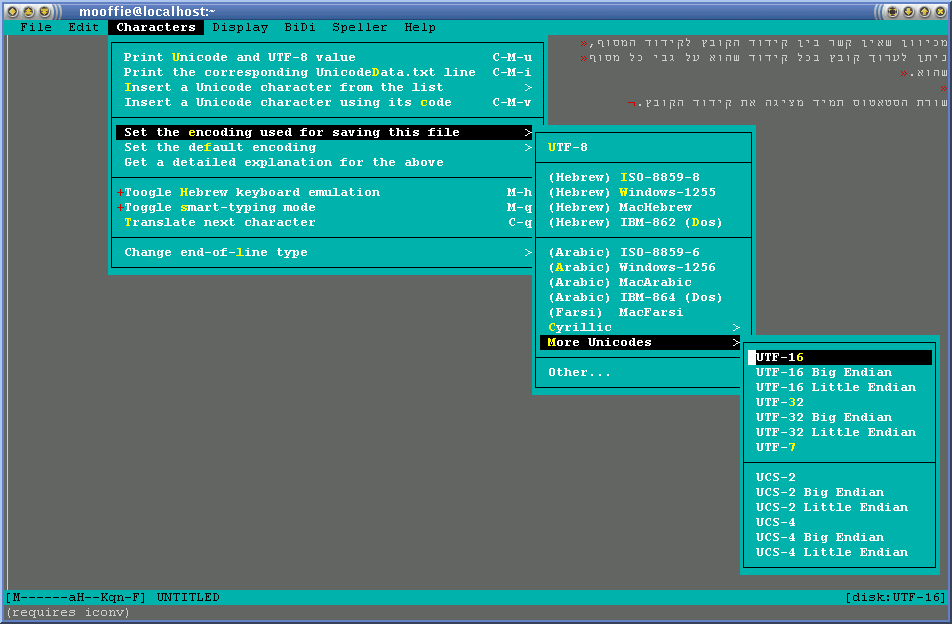Open the File menu

pyautogui.click(x=36, y=27)
